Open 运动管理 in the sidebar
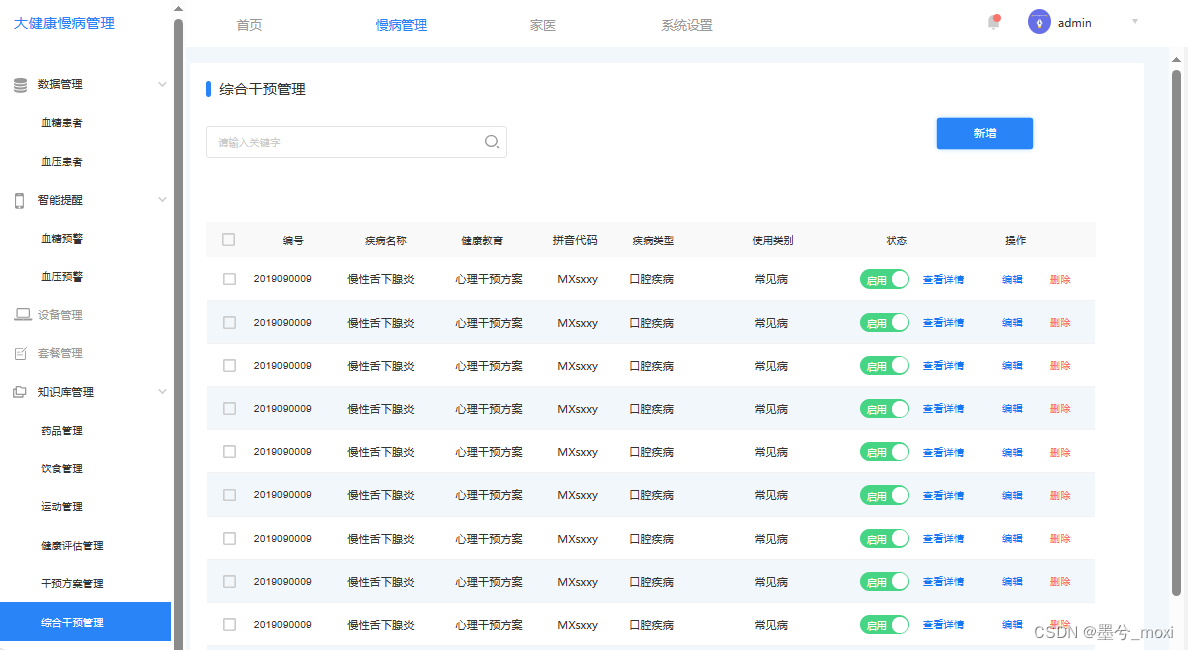This screenshot has height=650, width=1188. [62, 506]
